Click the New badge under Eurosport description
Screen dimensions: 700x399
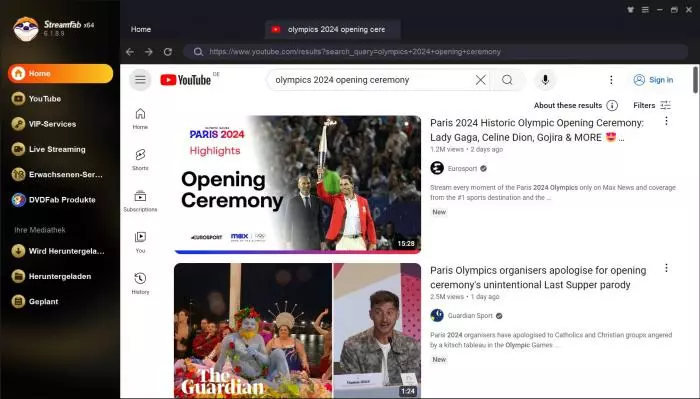pyautogui.click(x=439, y=212)
